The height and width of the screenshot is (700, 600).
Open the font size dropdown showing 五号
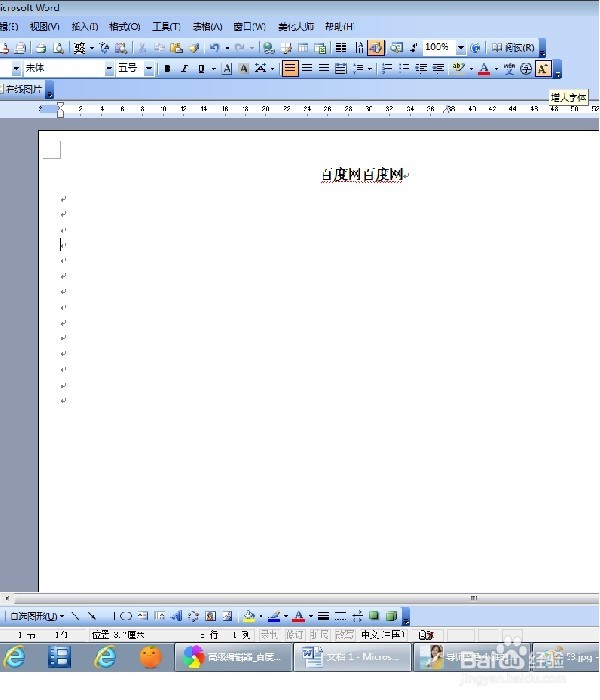coord(149,68)
